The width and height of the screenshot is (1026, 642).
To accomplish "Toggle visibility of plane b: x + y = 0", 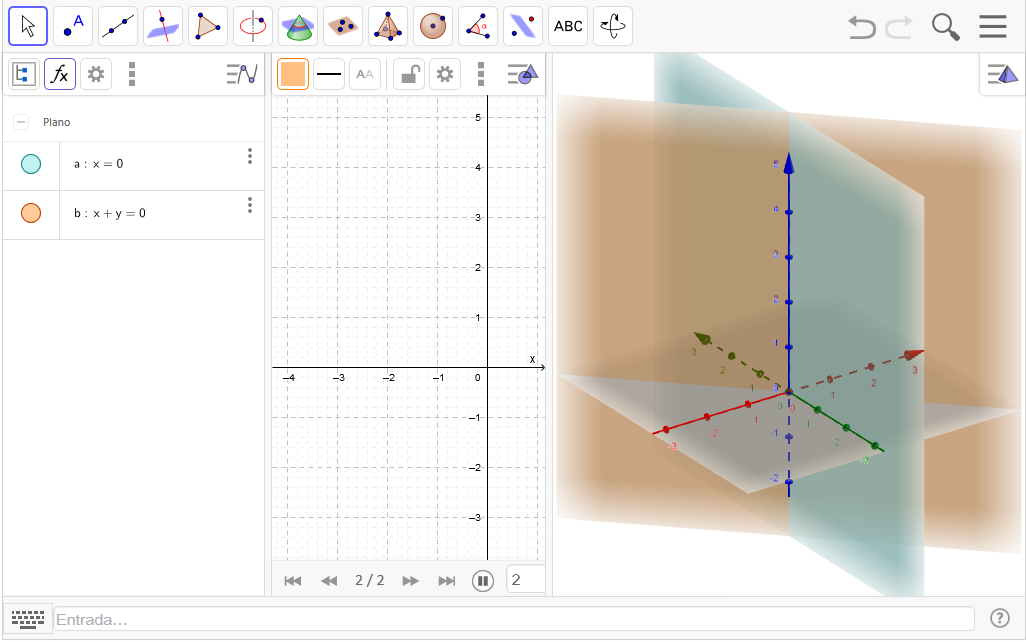I will coord(31,213).
